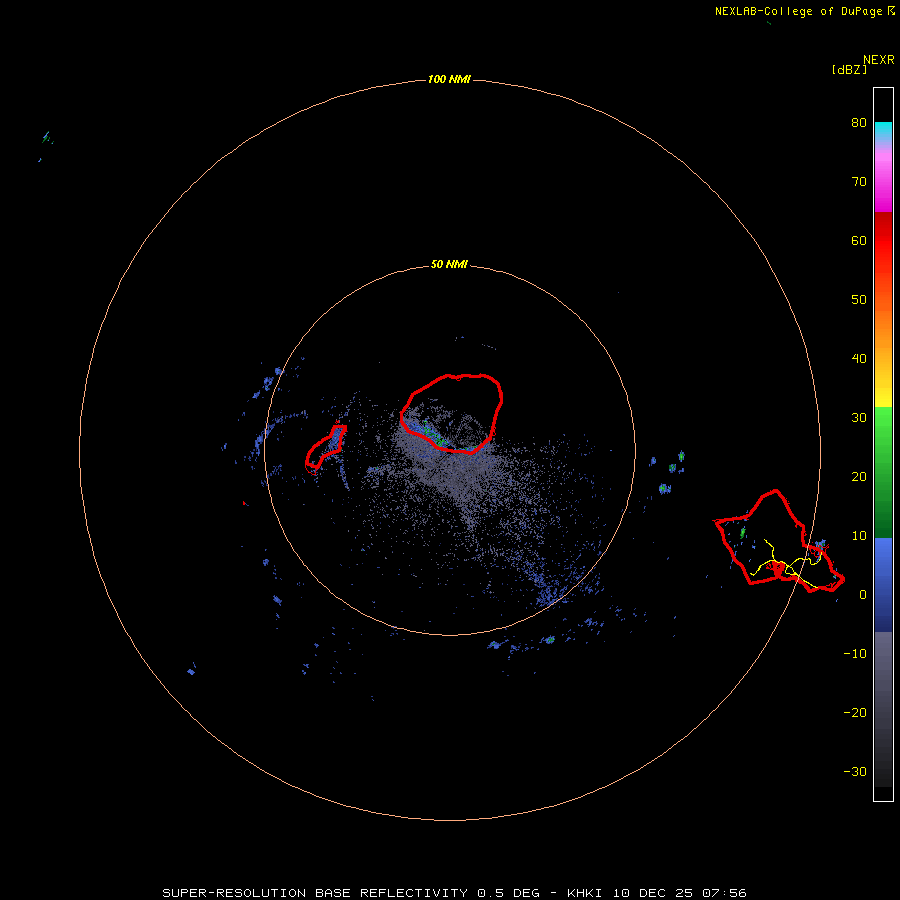Click the "[dBZ]" units label
The height and width of the screenshot is (900, 900).
click(x=849, y=70)
